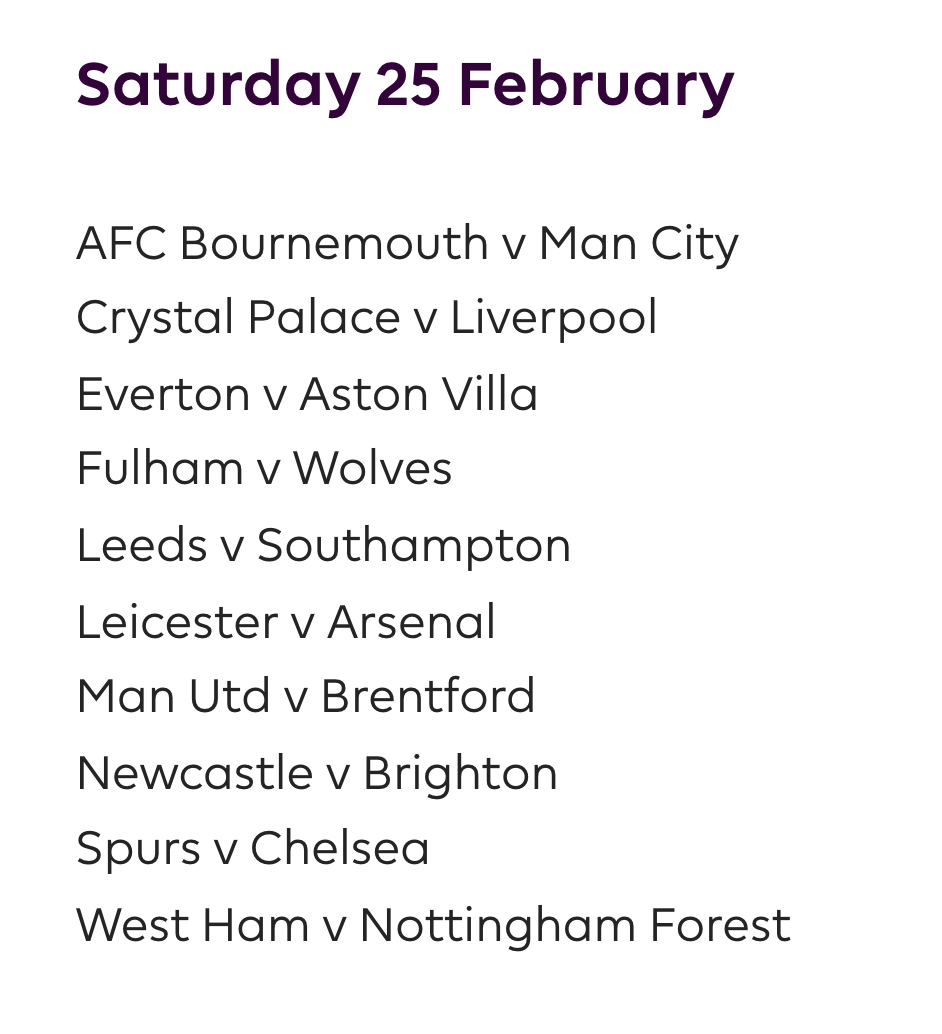Viewport: 942px width, 1034px height.
Task: Click Wolves in the fixture list
Action: (372, 469)
